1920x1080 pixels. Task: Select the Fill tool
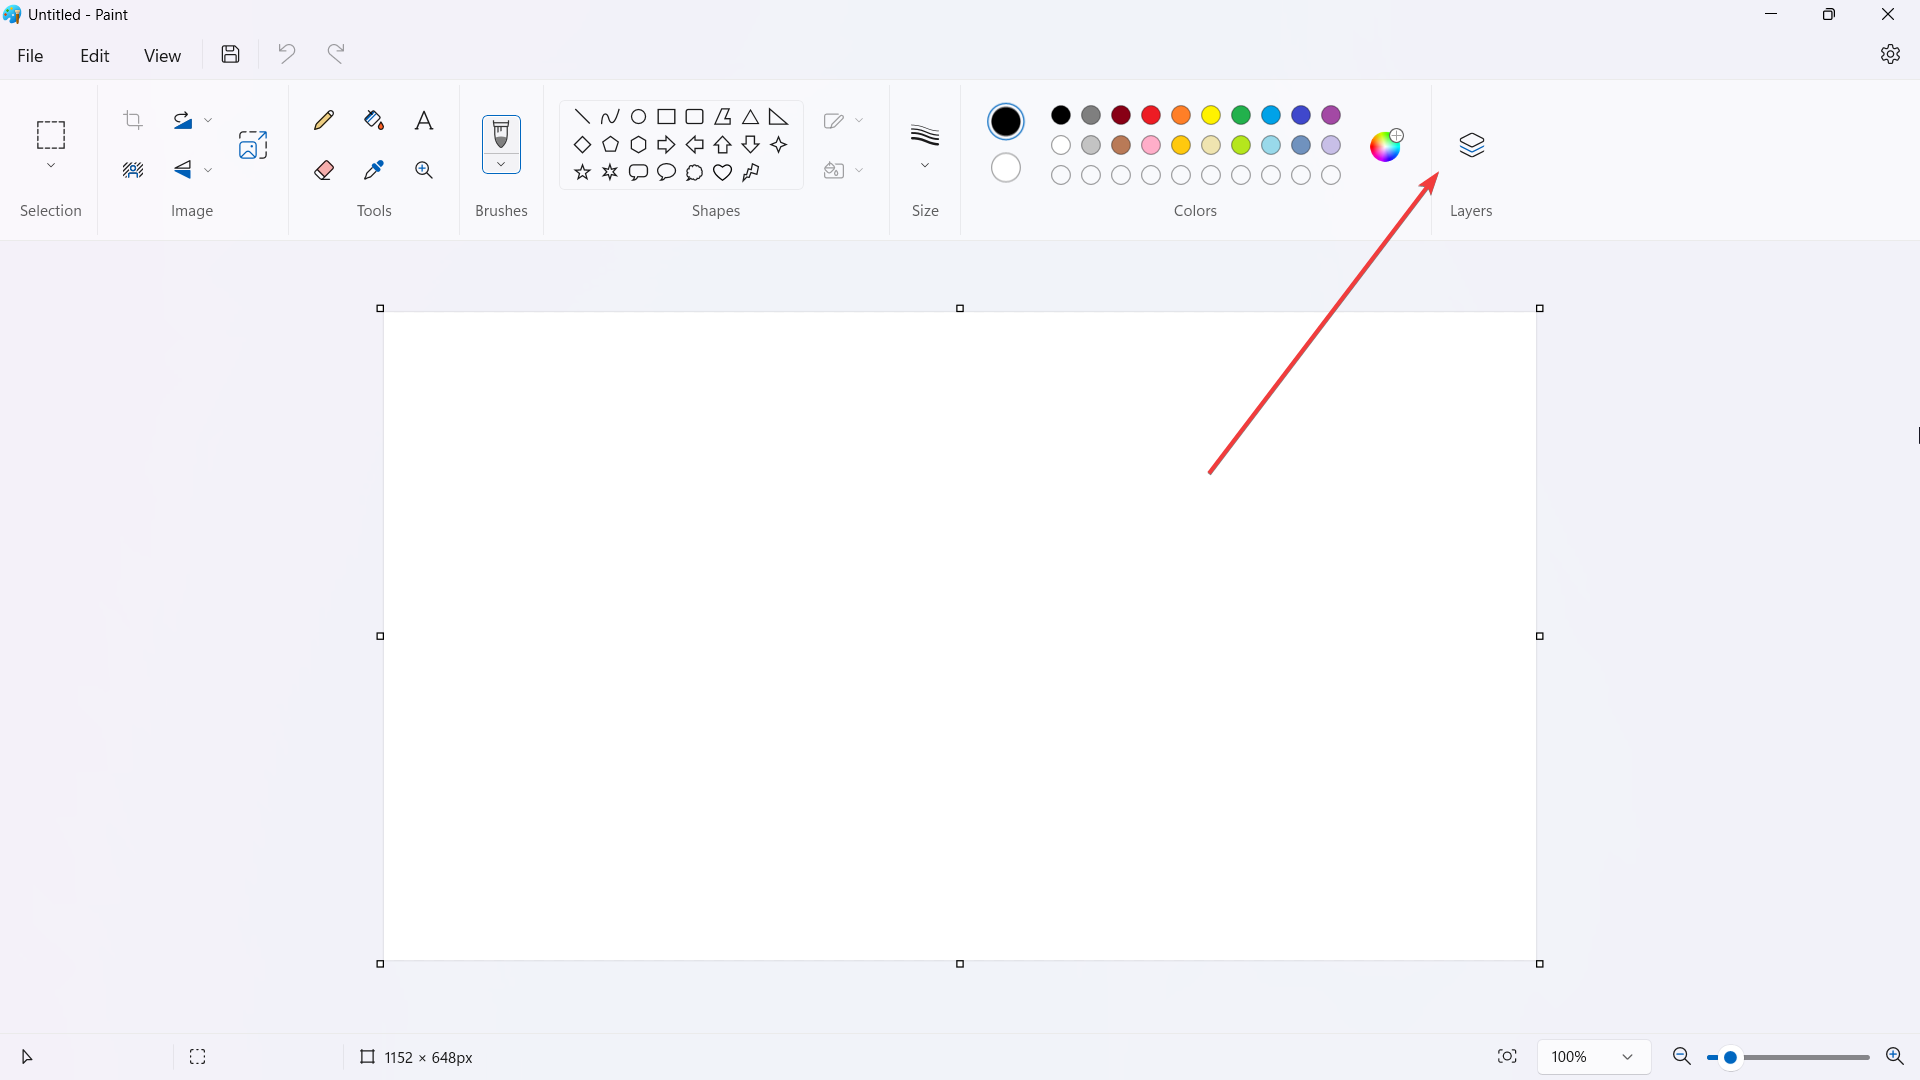(373, 120)
